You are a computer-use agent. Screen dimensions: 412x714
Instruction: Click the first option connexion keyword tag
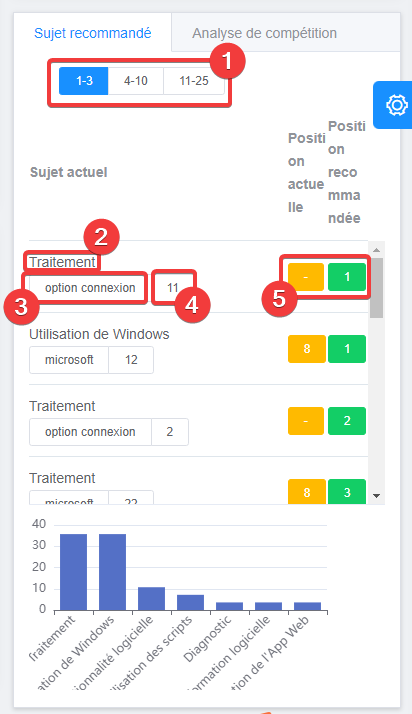coord(90,288)
